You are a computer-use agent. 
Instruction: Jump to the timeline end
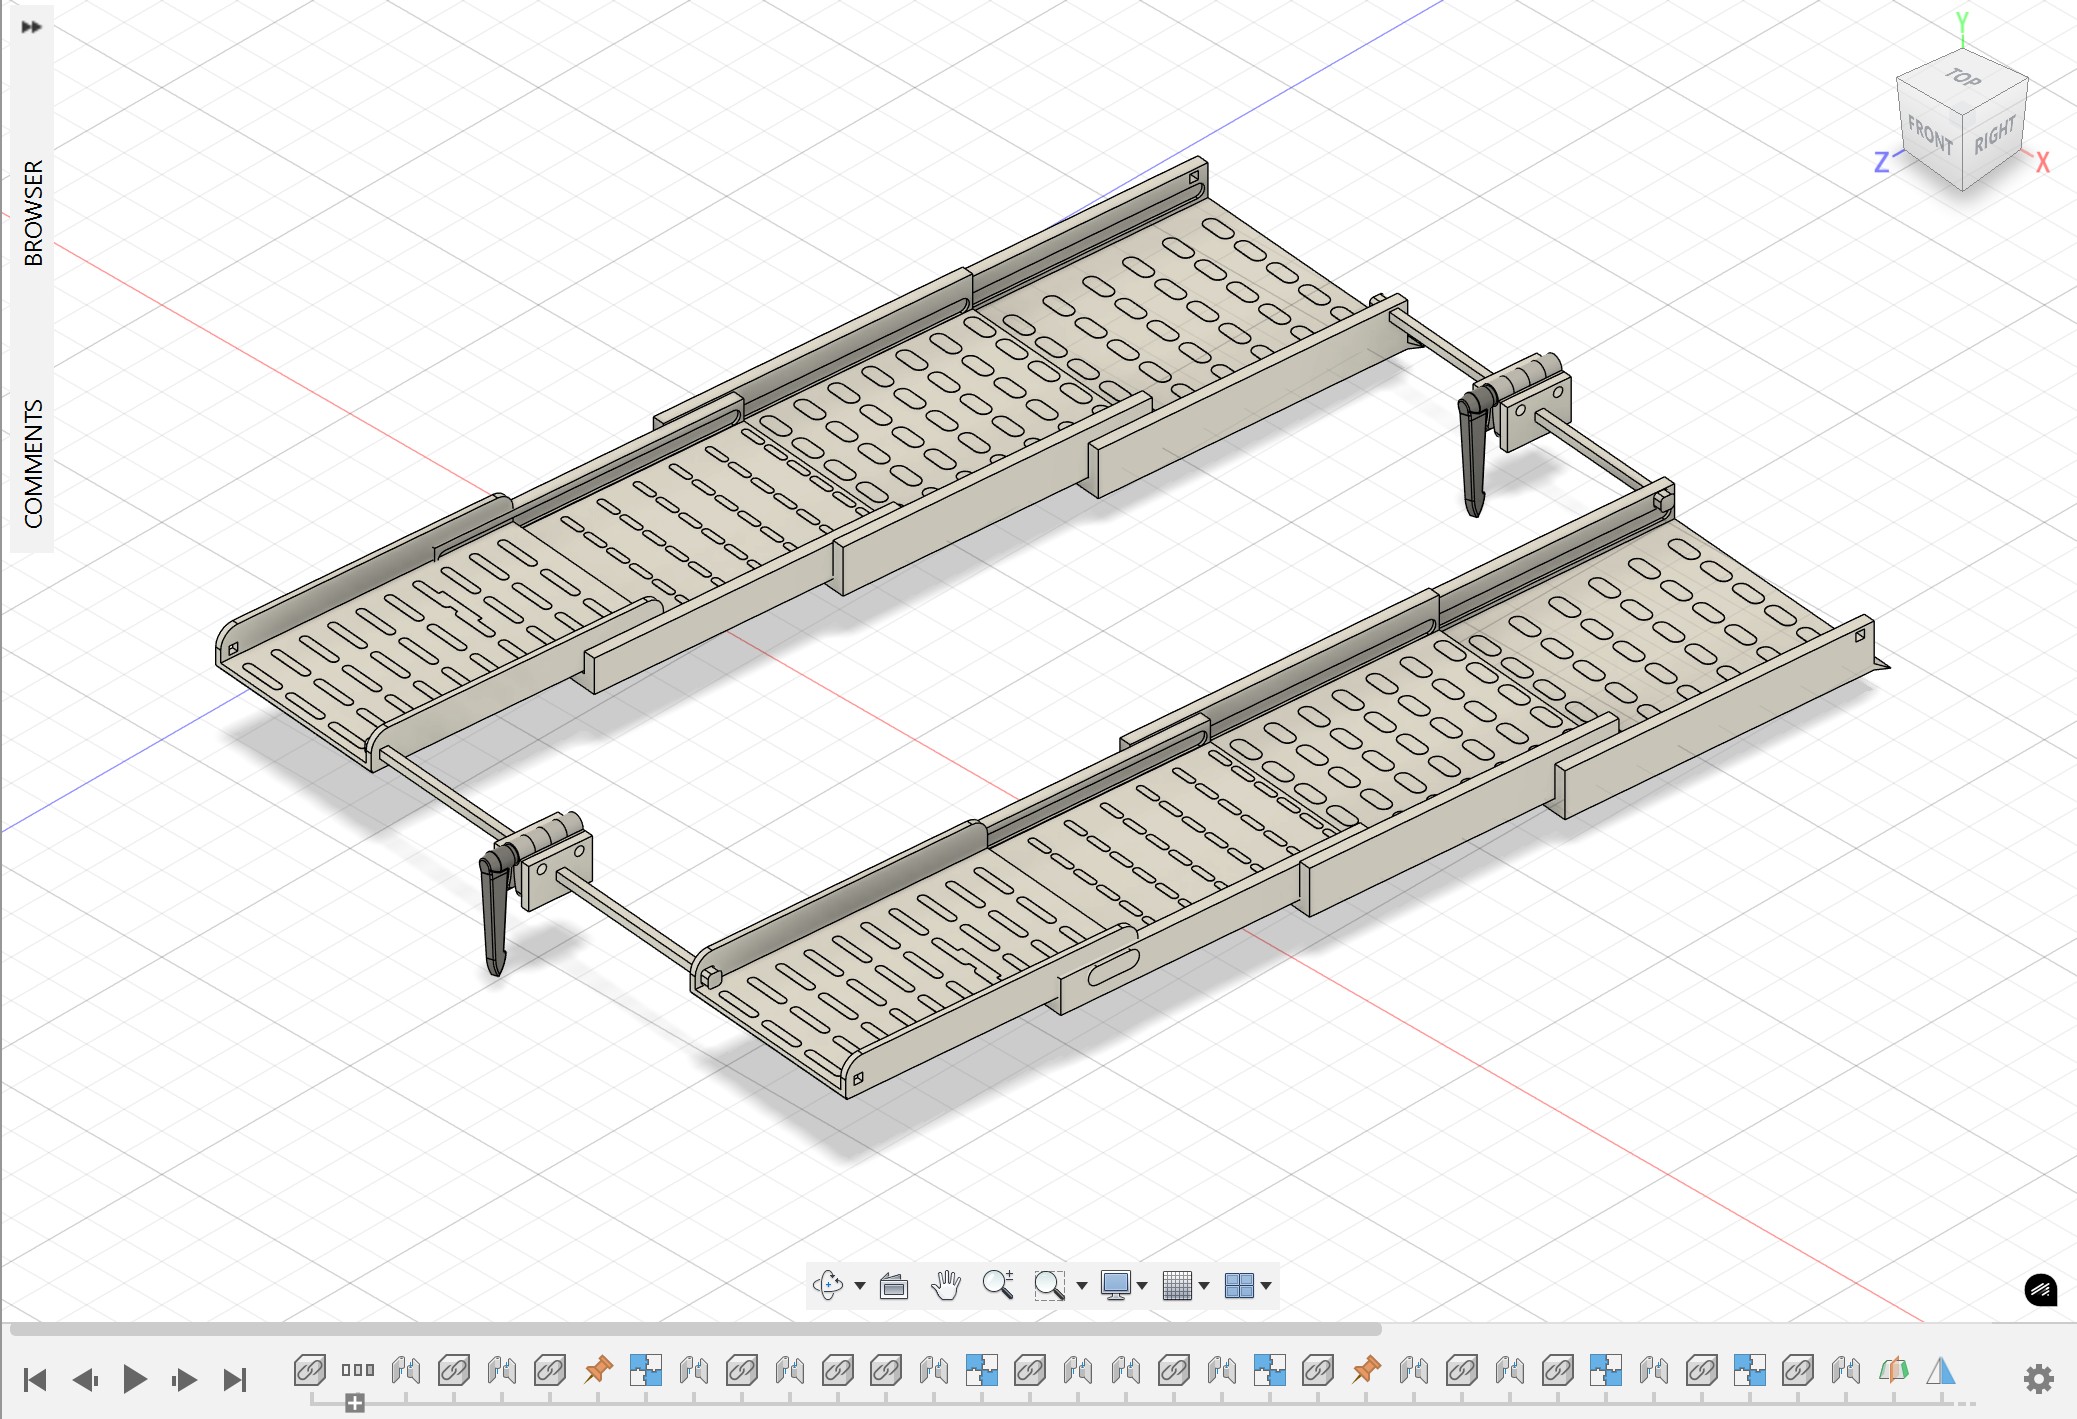[235, 1380]
